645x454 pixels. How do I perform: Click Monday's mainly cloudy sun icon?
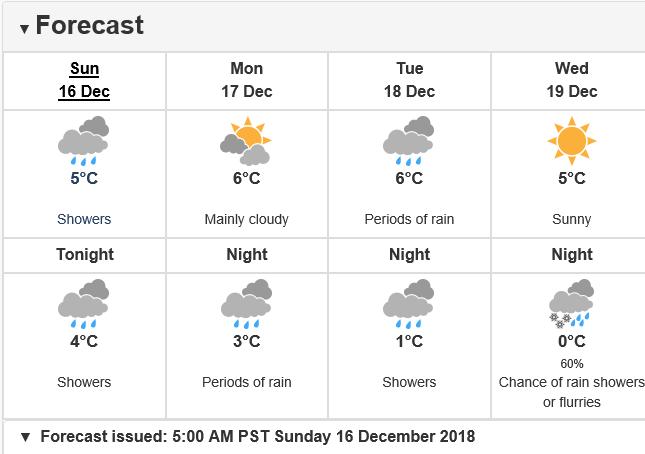(246, 141)
